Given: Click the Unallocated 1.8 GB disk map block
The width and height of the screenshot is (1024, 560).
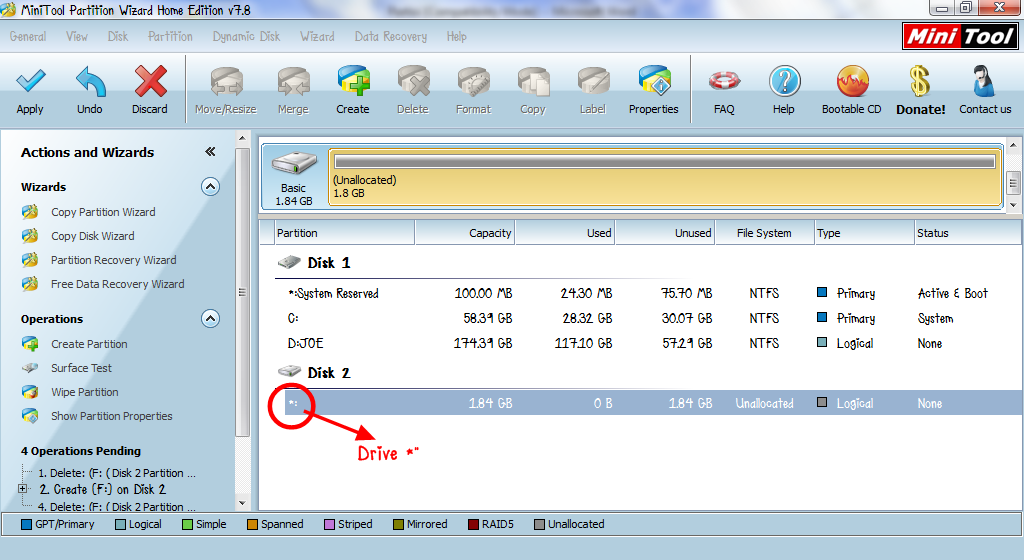Looking at the screenshot, I should [x=665, y=177].
